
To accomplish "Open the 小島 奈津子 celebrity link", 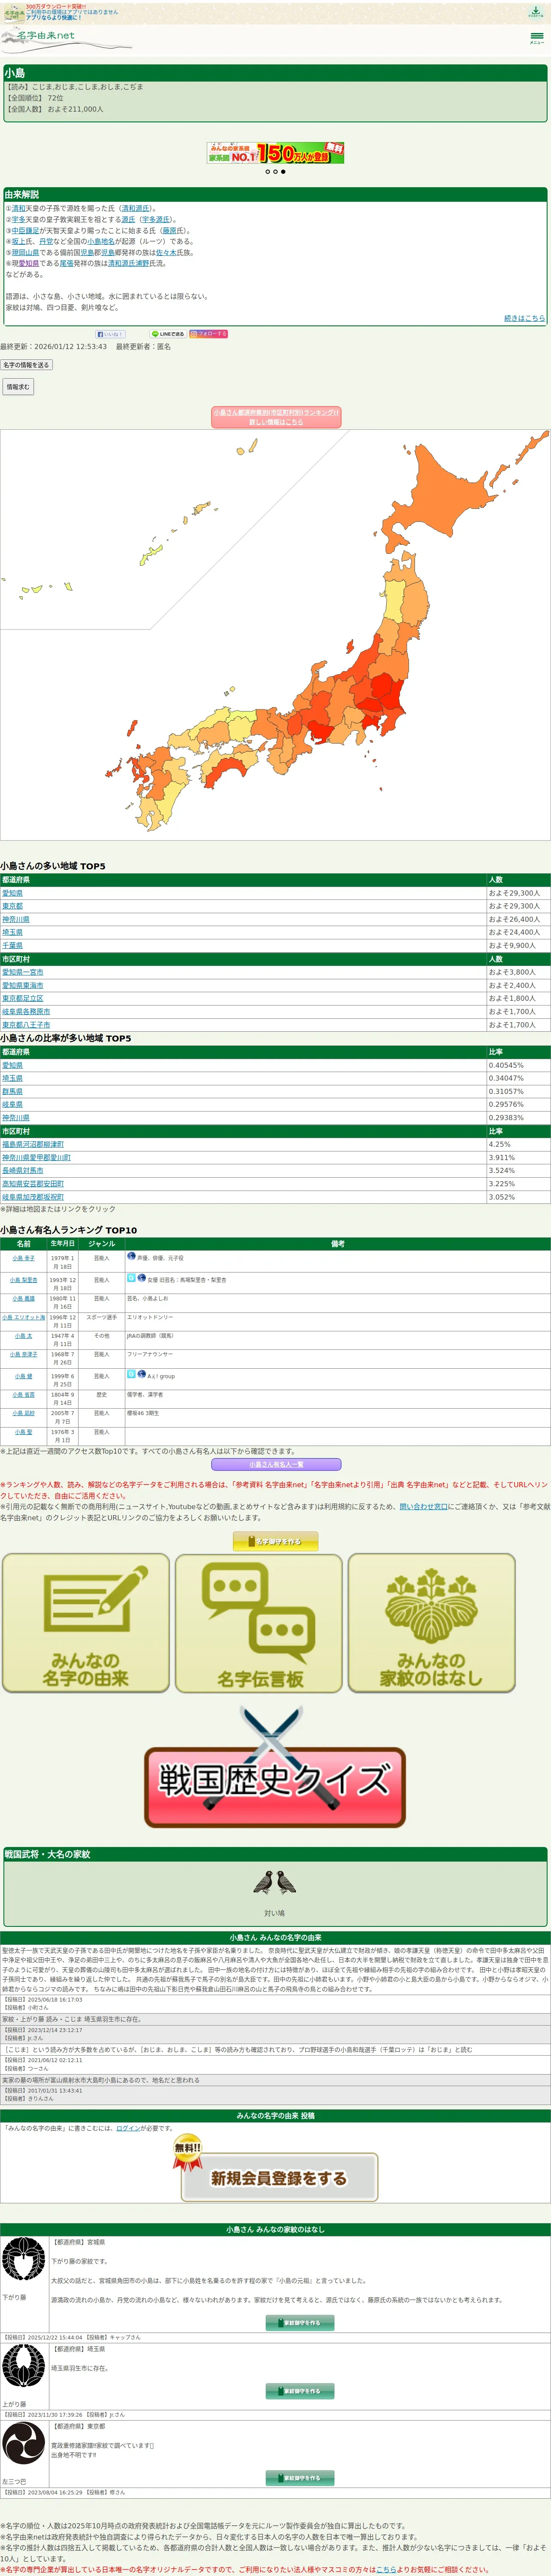I will [23, 1354].
